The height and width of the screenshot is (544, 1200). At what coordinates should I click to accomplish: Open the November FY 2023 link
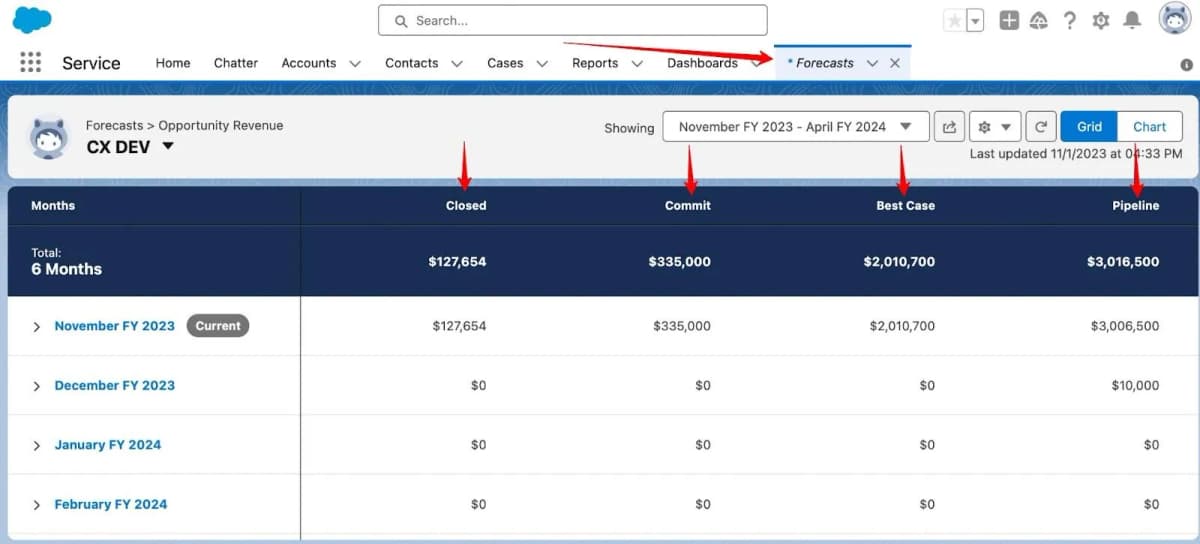coord(114,326)
